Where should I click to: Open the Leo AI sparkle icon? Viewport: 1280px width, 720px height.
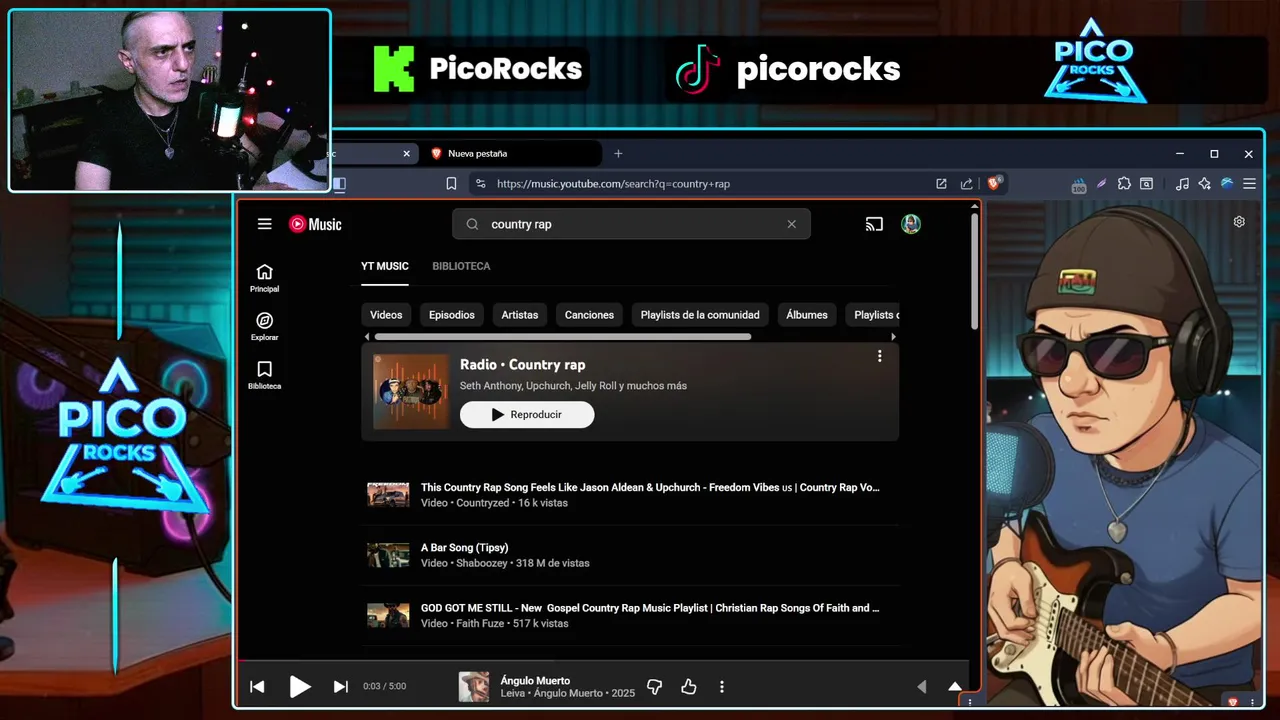click(x=1204, y=184)
